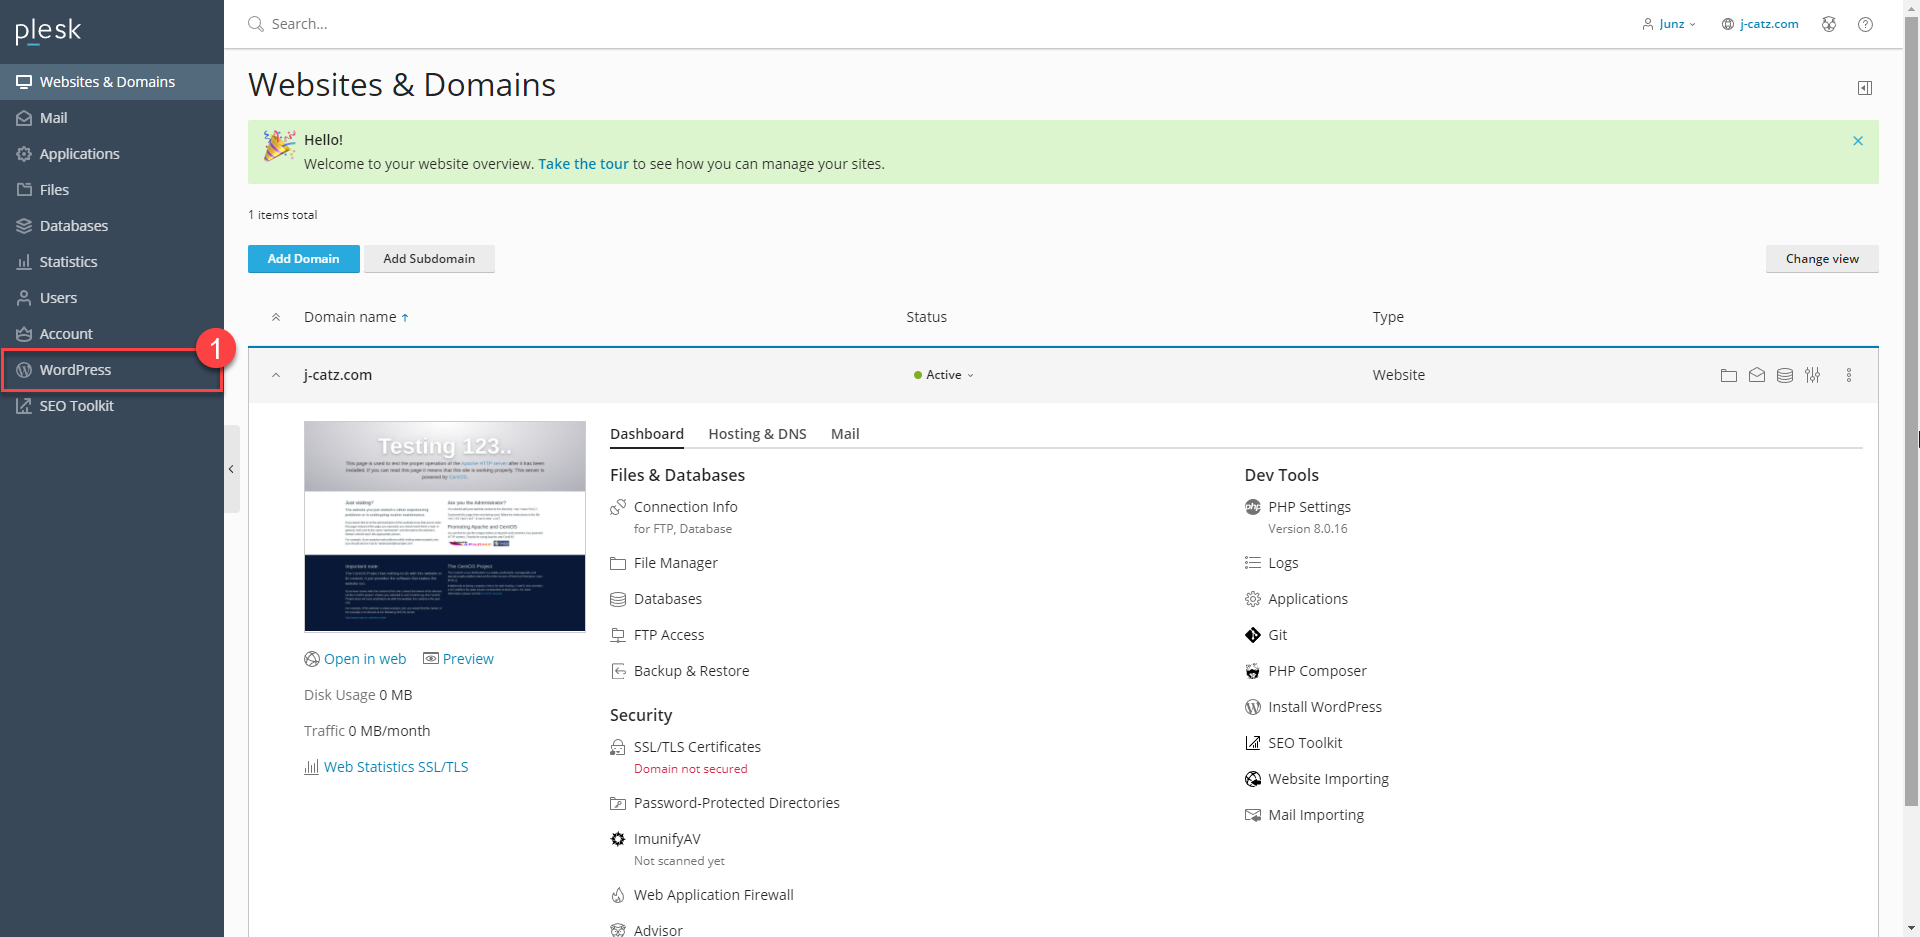The width and height of the screenshot is (1920, 937).
Task: Click the Change view button
Action: click(1822, 259)
